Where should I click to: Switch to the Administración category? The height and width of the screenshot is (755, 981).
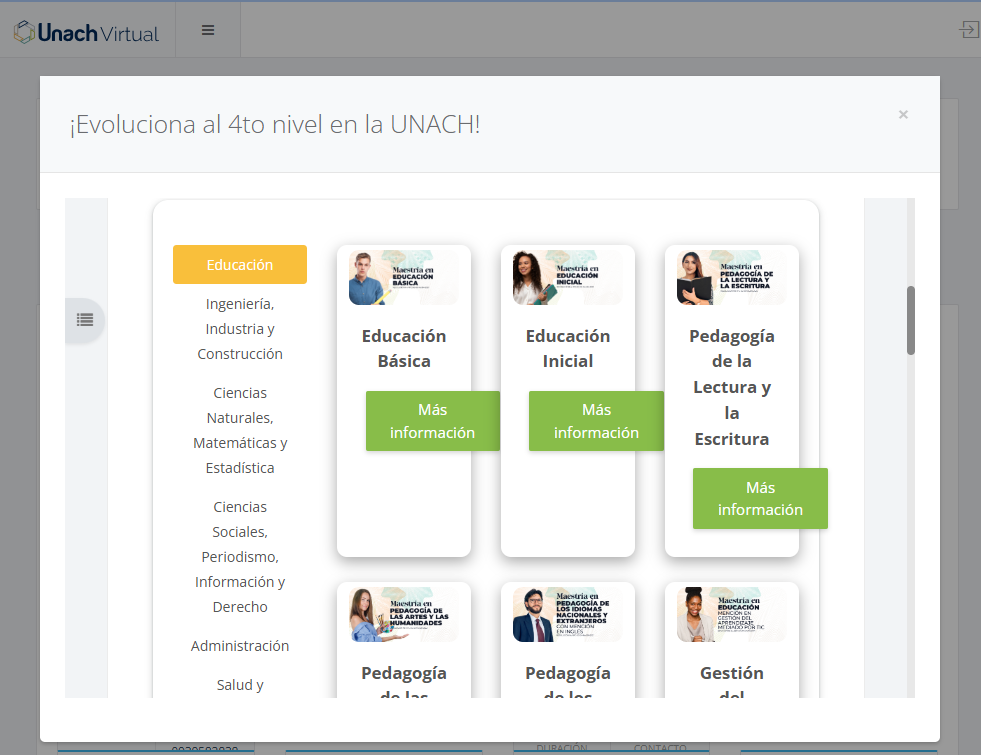(240, 646)
